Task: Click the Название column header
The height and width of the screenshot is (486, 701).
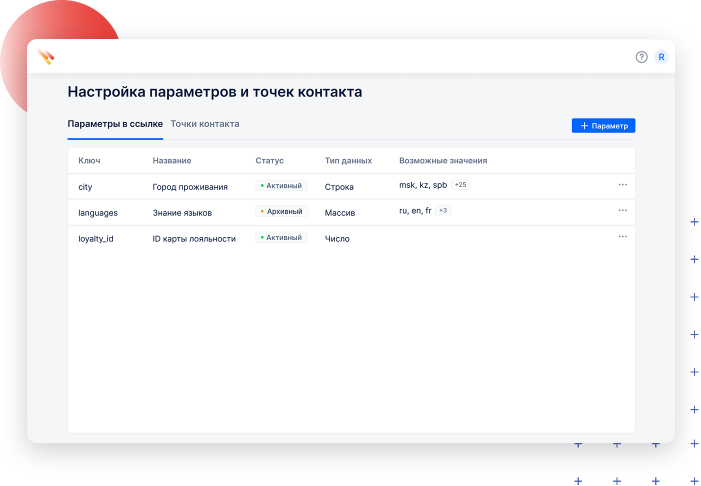Action: pyautogui.click(x=172, y=160)
